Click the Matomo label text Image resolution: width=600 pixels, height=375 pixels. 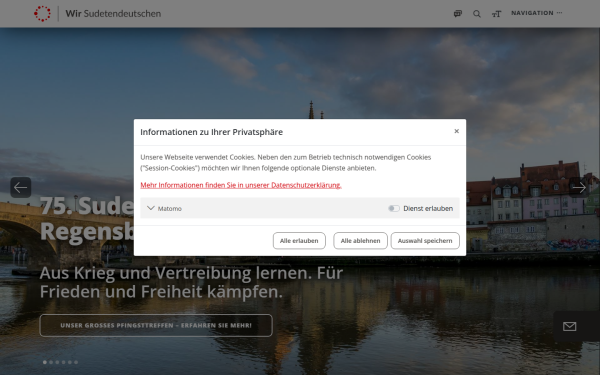pyautogui.click(x=170, y=209)
